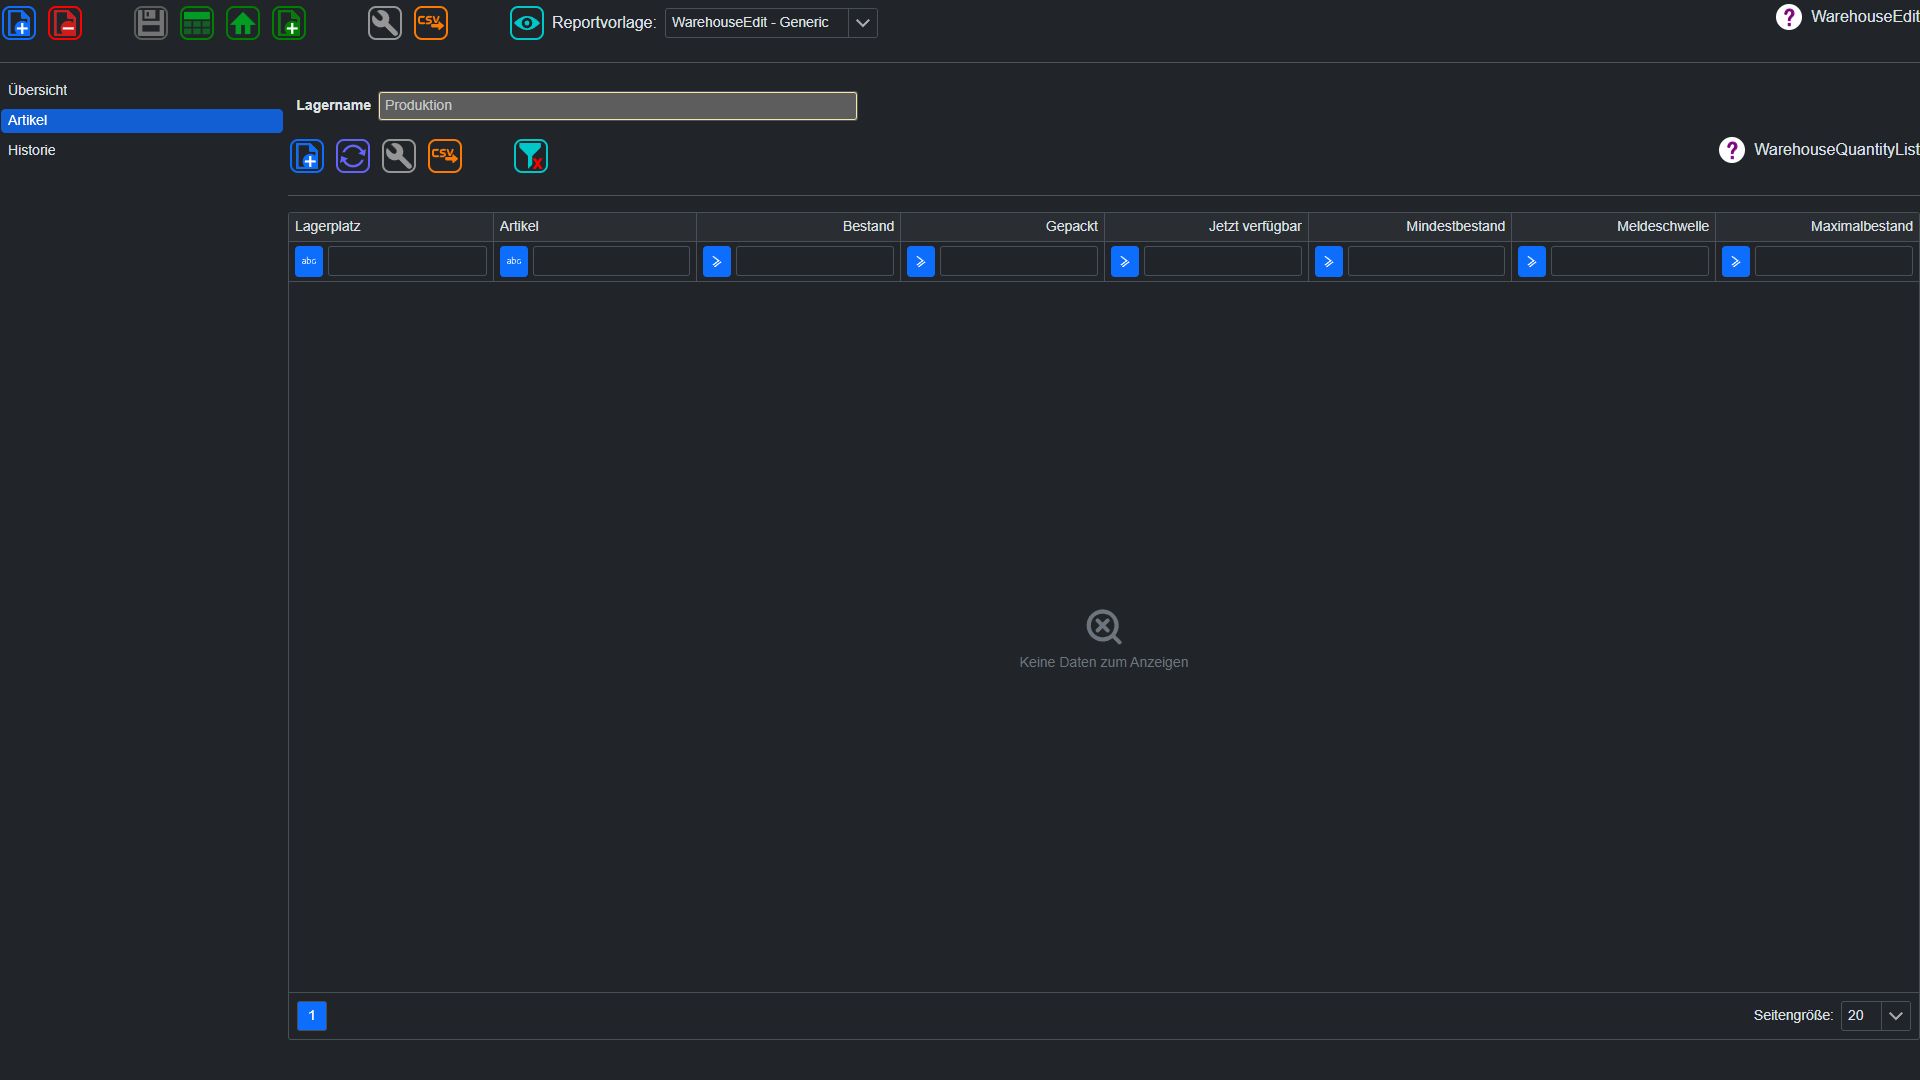Open the Jetzt verfügbar filter operator button
Image resolution: width=1920 pixels, height=1080 pixels.
[x=1125, y=261]
